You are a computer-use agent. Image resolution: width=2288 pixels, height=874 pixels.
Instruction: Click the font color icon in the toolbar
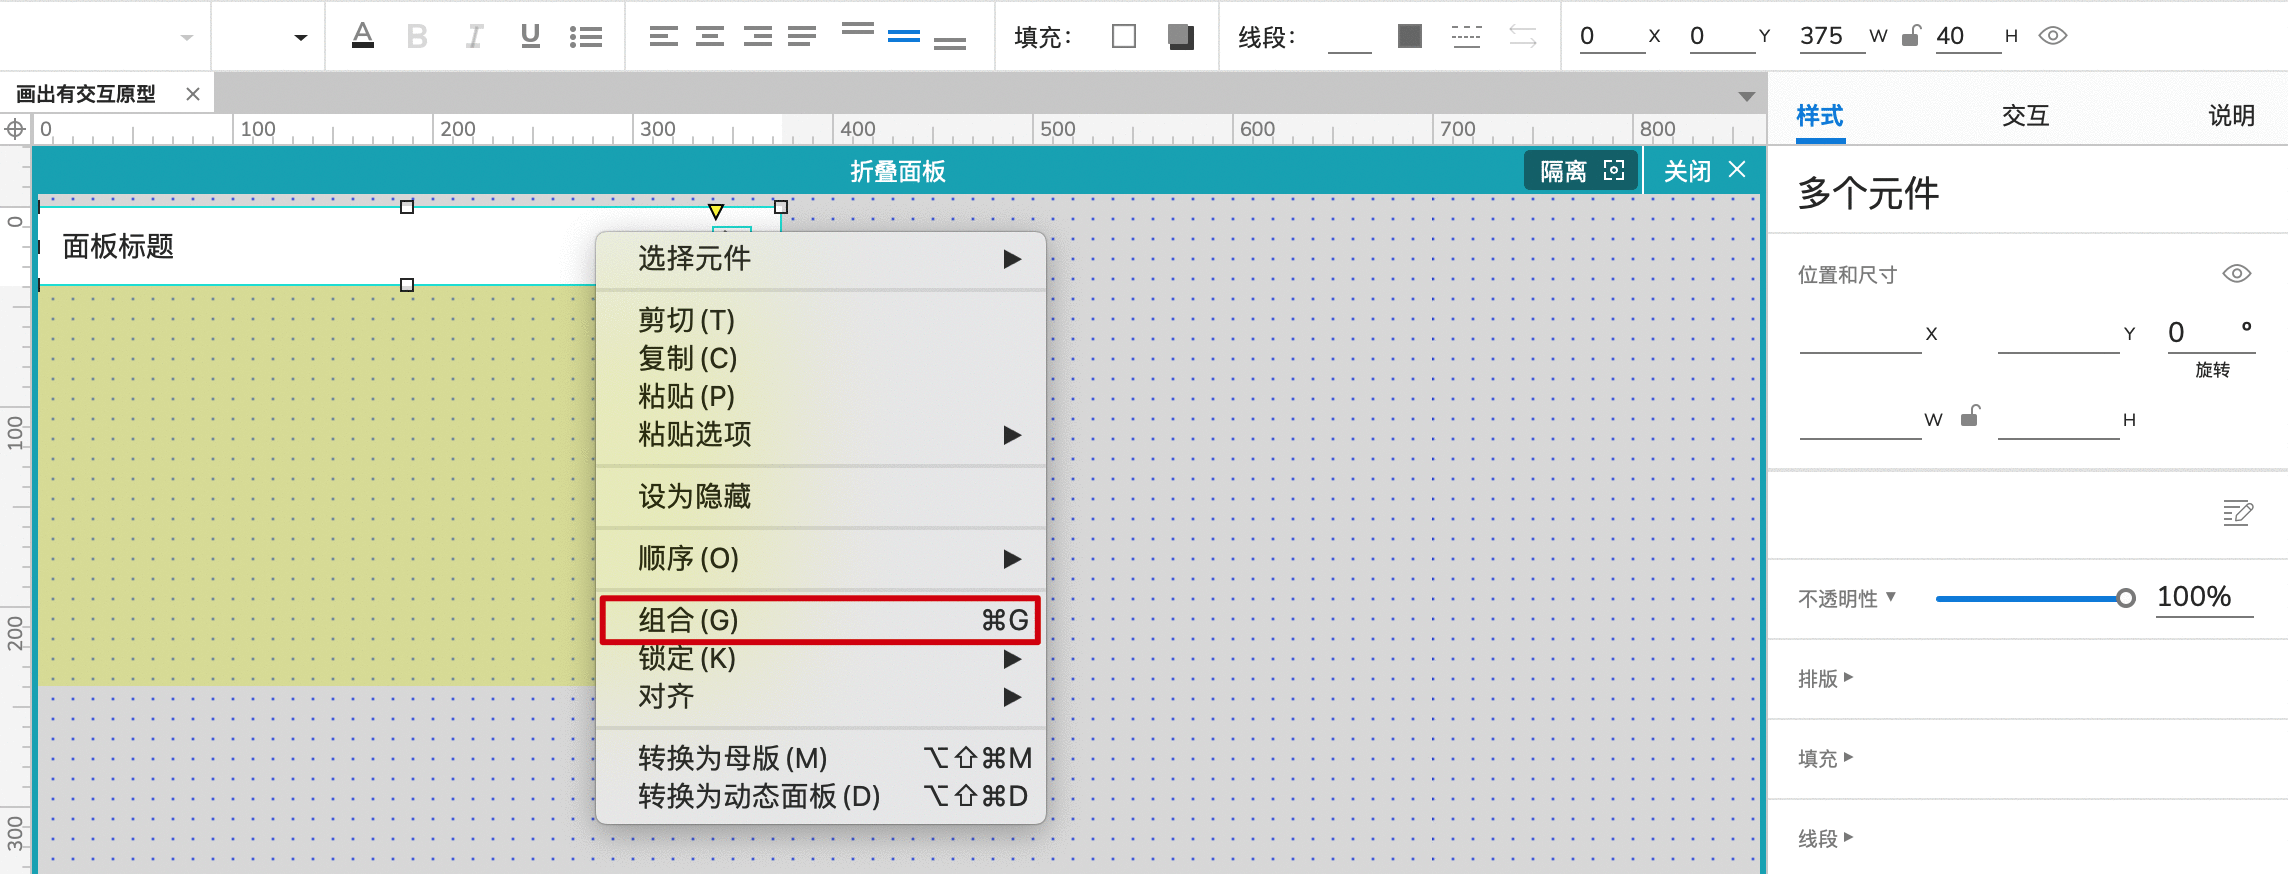(x=363, y=36)
